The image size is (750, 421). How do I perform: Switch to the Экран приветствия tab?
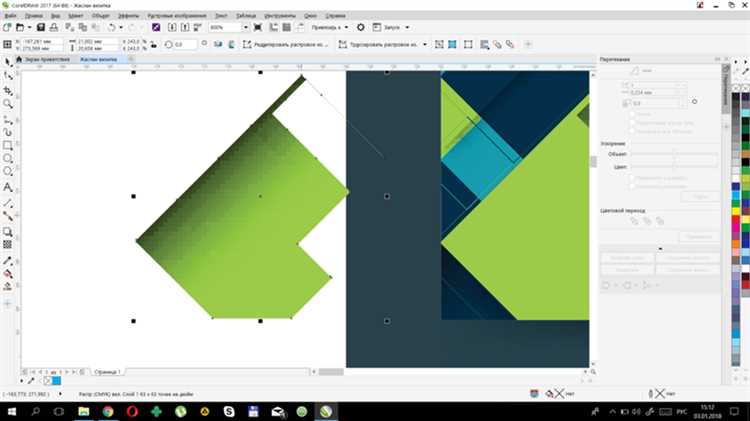[50, 59]
